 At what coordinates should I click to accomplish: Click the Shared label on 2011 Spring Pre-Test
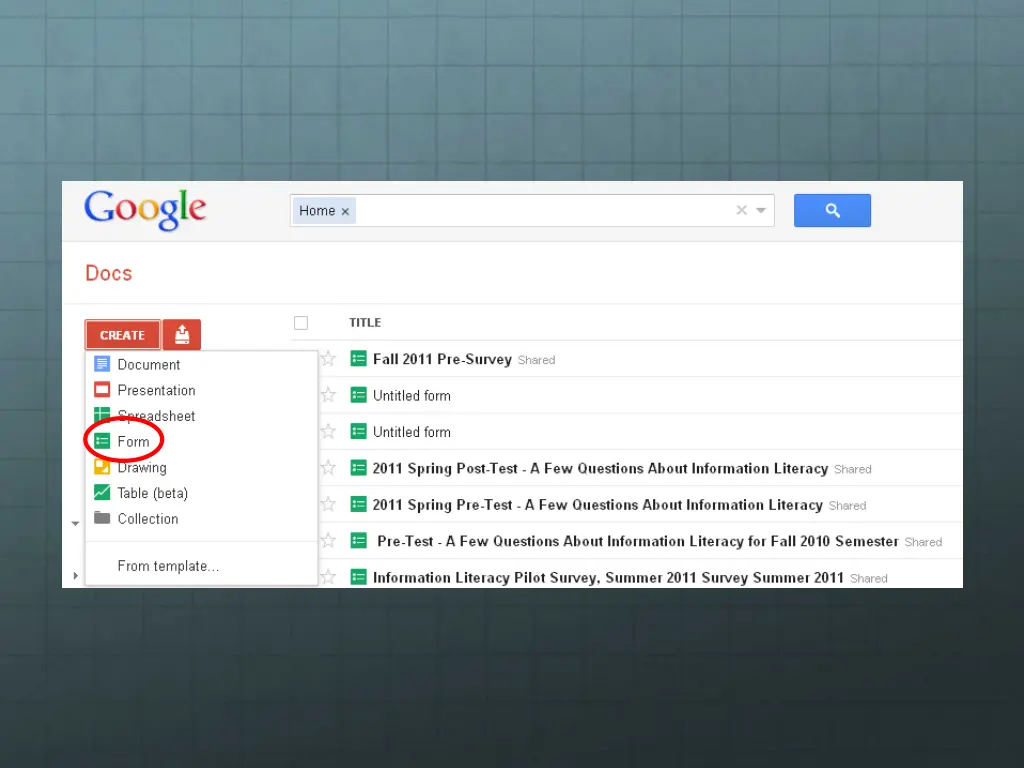coord(848,505)
